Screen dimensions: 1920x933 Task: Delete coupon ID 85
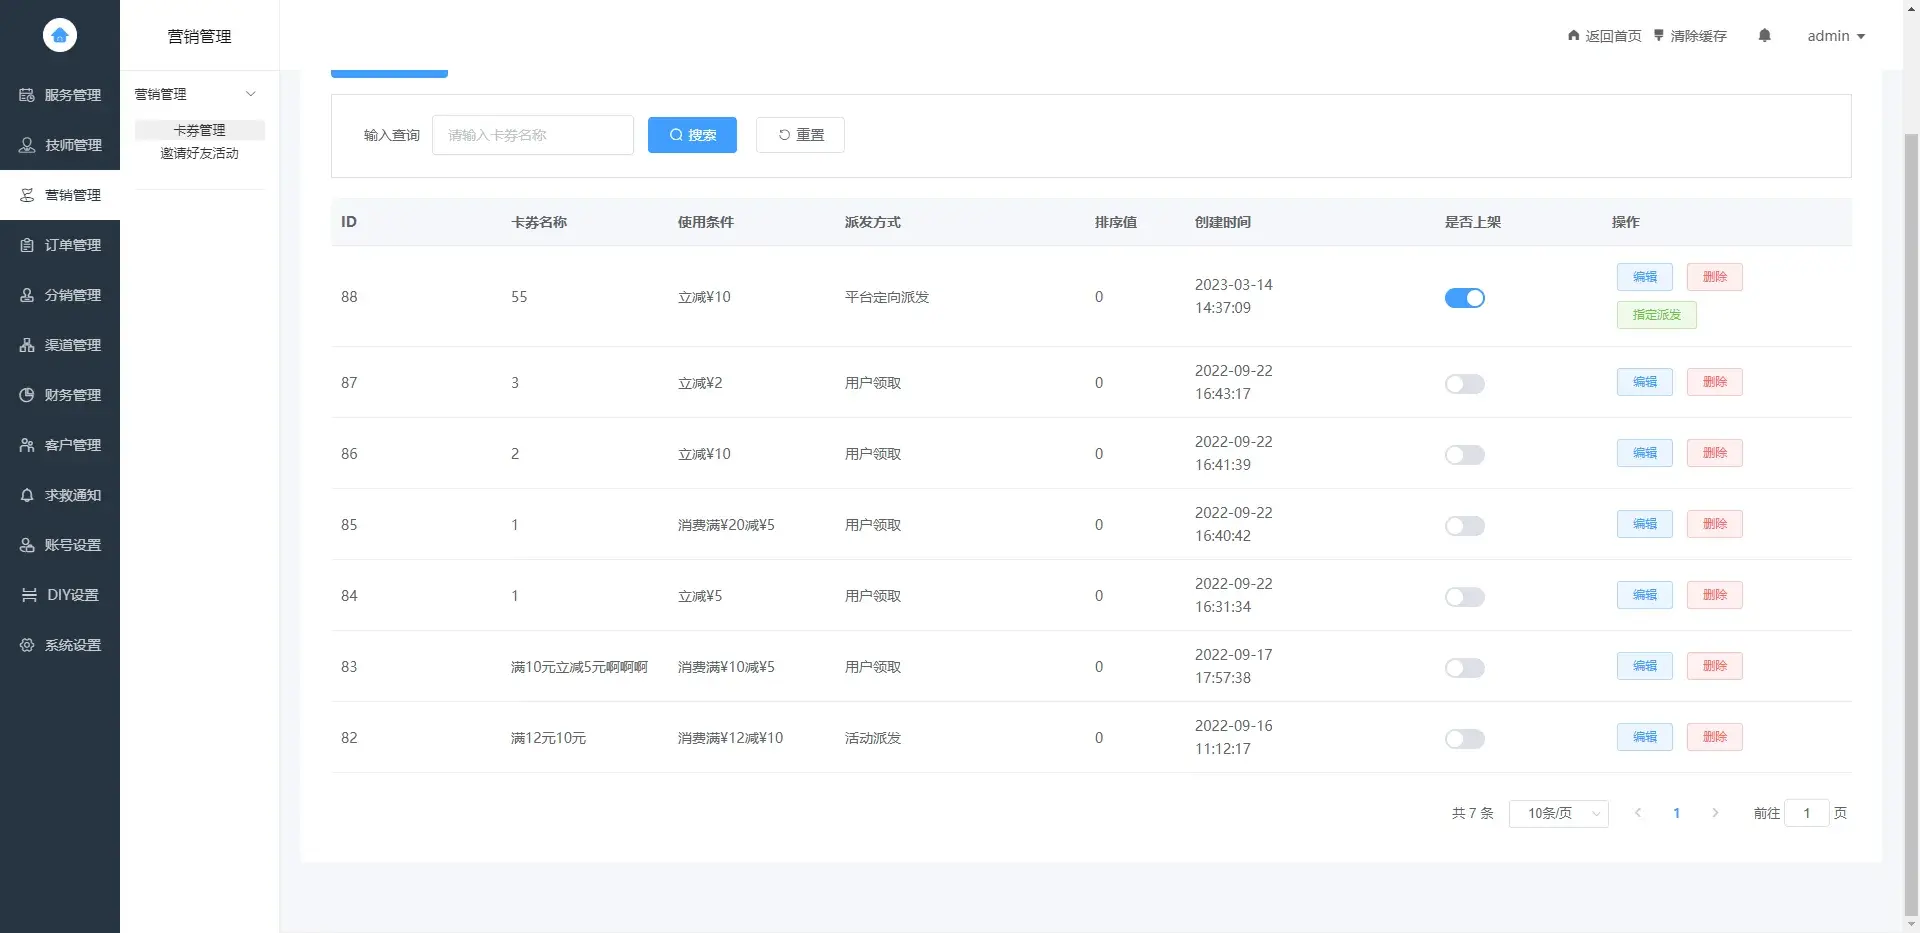coord(1715,524)
